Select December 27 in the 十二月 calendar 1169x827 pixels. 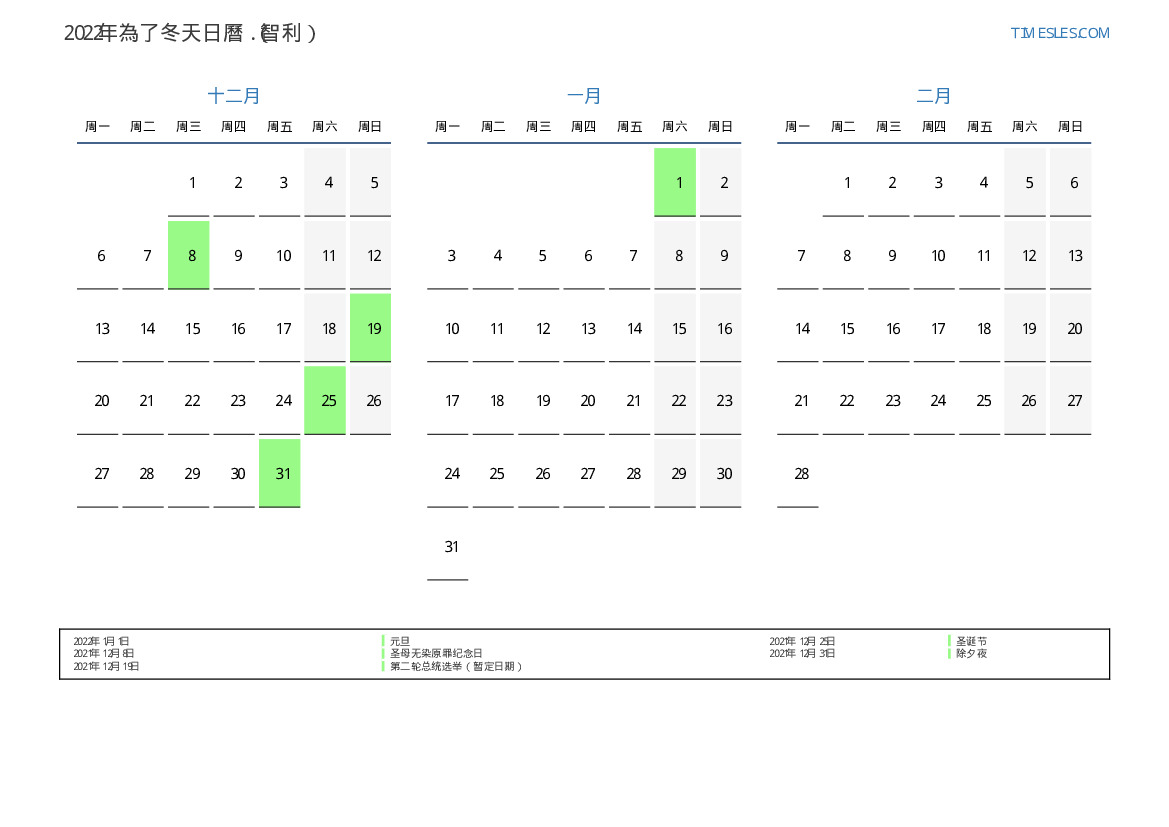[98, 474]
